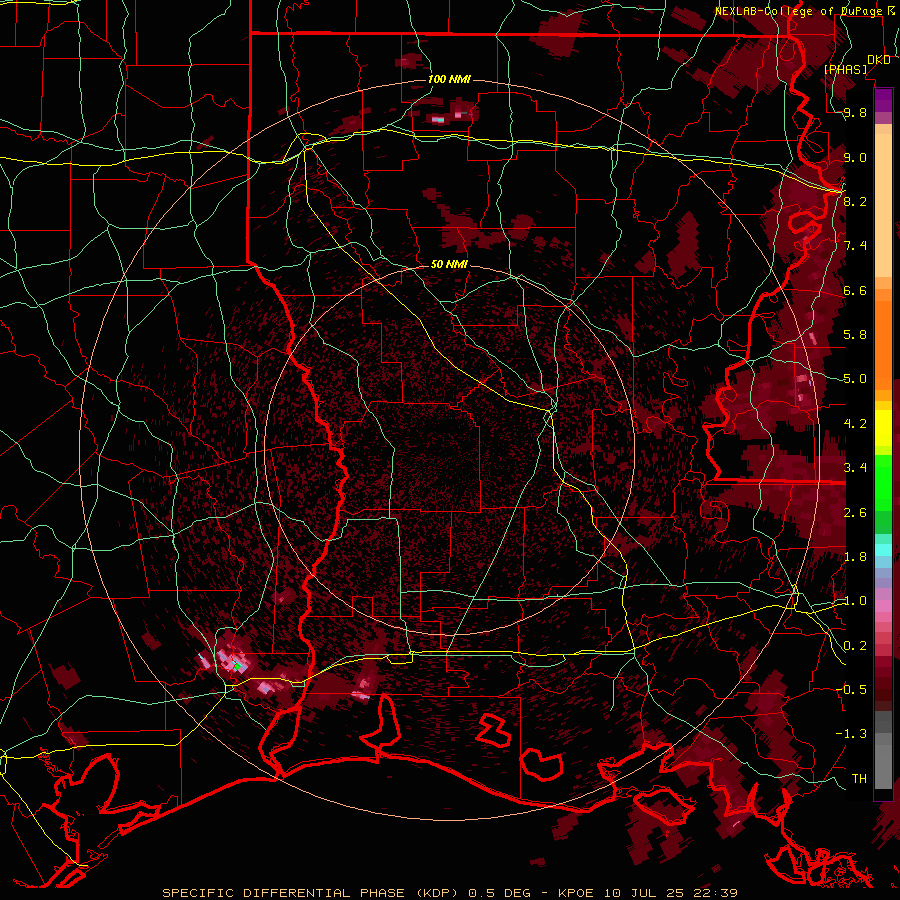Click the '[PHAS]' legend label
Viewport: 900px width, 900px height.
[x=845, y=69]
